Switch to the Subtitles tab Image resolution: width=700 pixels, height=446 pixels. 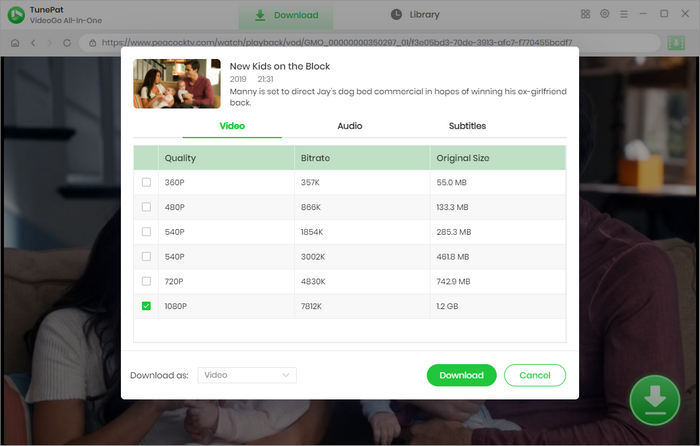(467, 126)
